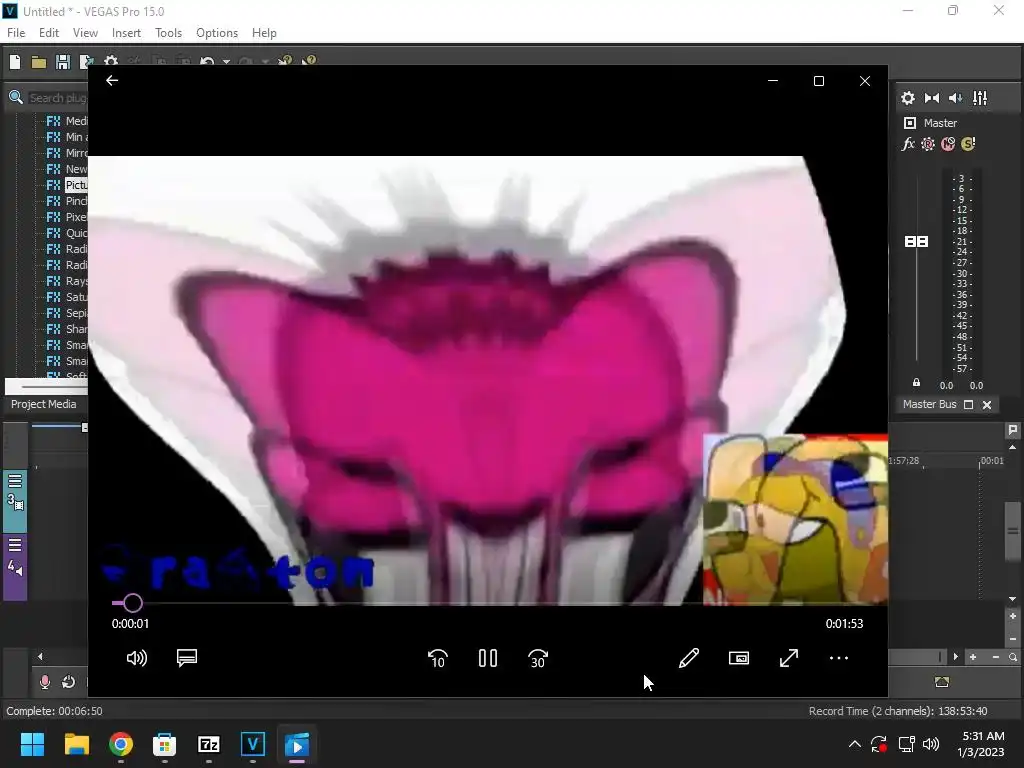This screenshot has width=1024, height=768.
Task: Toggle the Master Mute button
Action: pos(948,144)
